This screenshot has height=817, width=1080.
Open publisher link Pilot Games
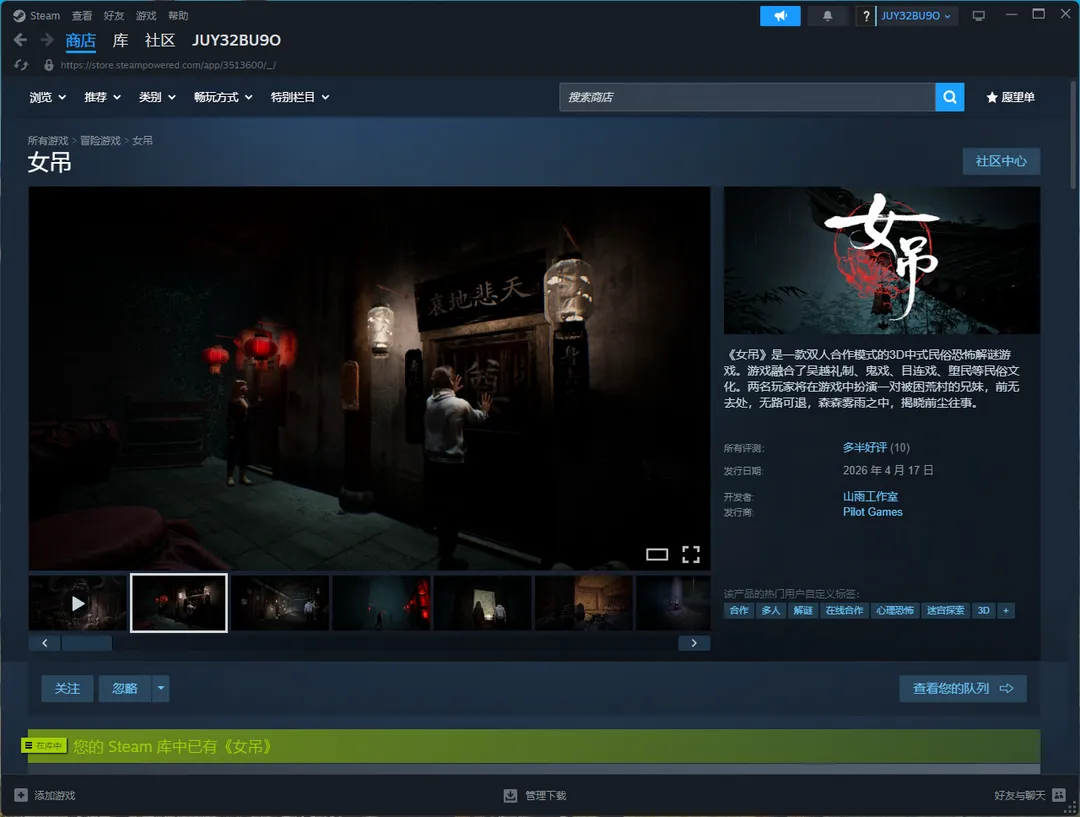point(872,512)
